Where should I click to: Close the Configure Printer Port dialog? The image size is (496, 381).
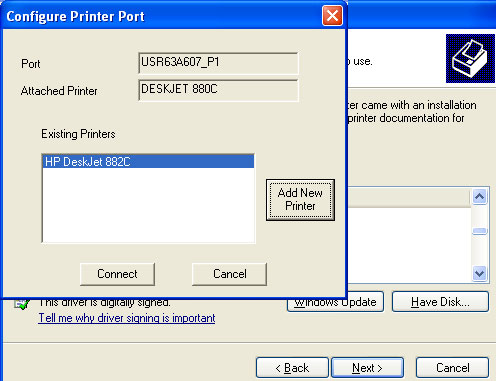click(332, 15)
